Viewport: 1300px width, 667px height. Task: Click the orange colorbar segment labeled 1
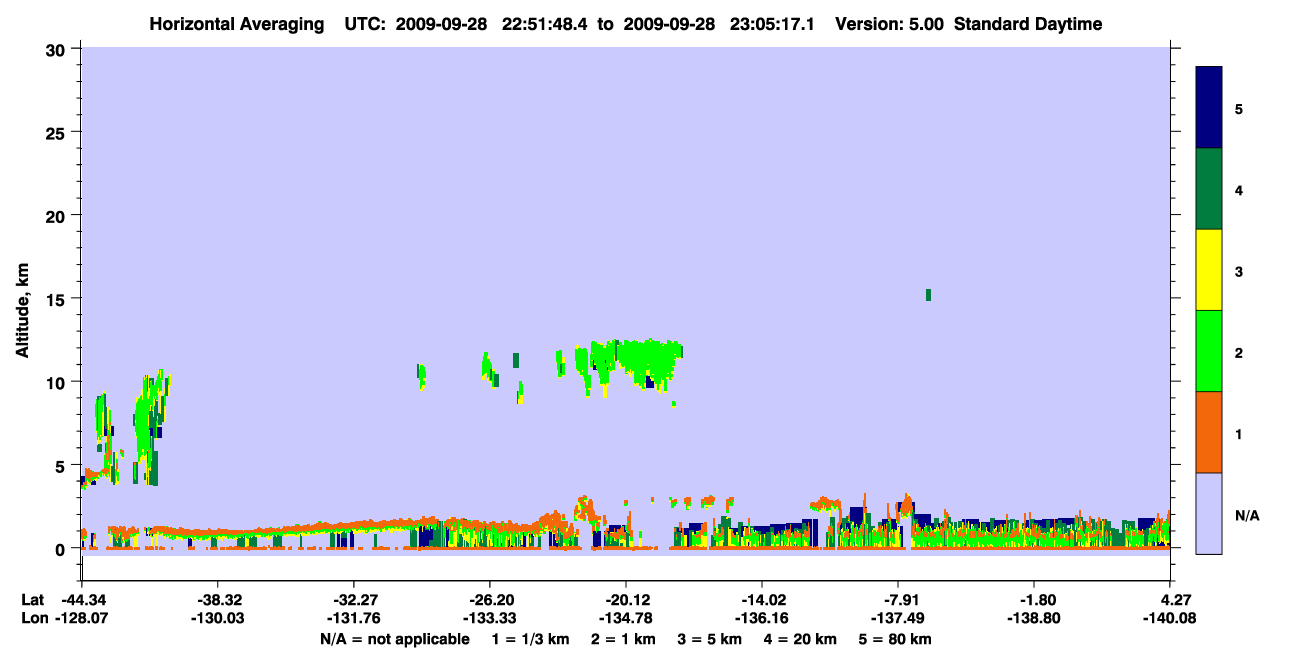pyautogui.click(x=1209, y=432)
